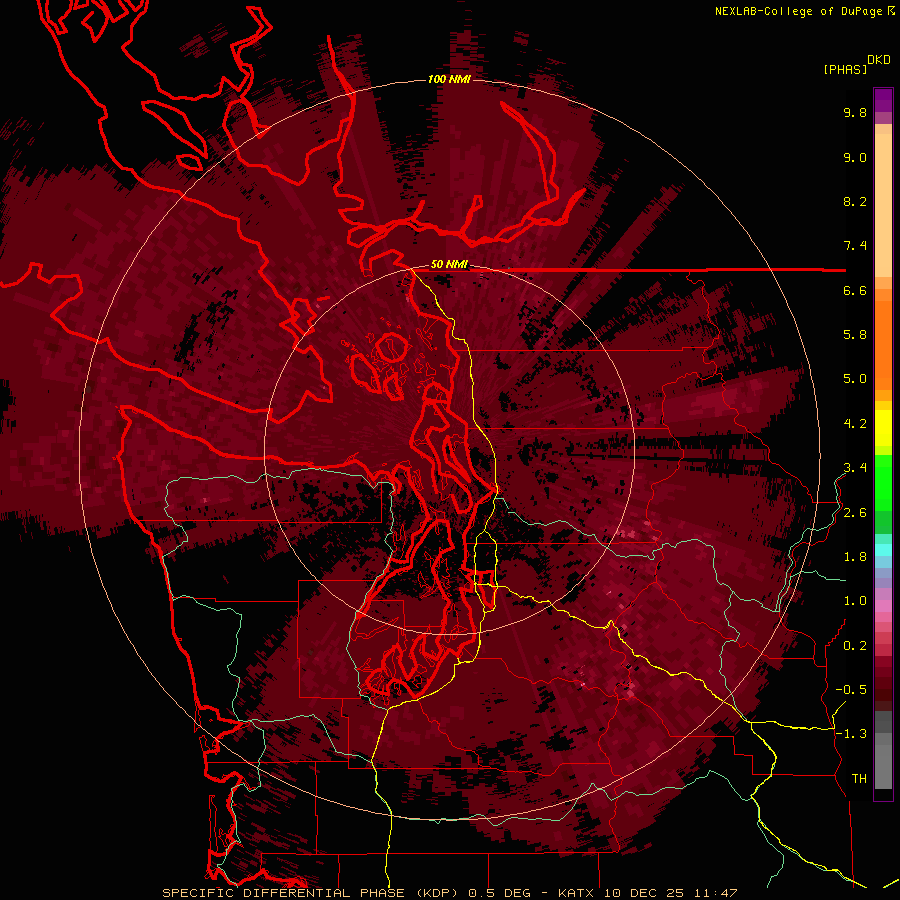This screenshot has height=900, width=900.
Task: Click the 1.0 legend value
Action: (x=855, y=601)
